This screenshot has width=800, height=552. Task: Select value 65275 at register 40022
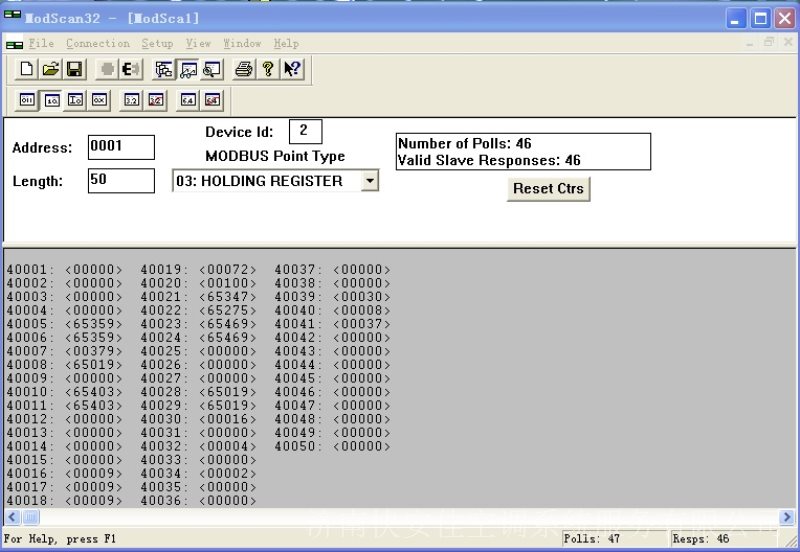228,310
